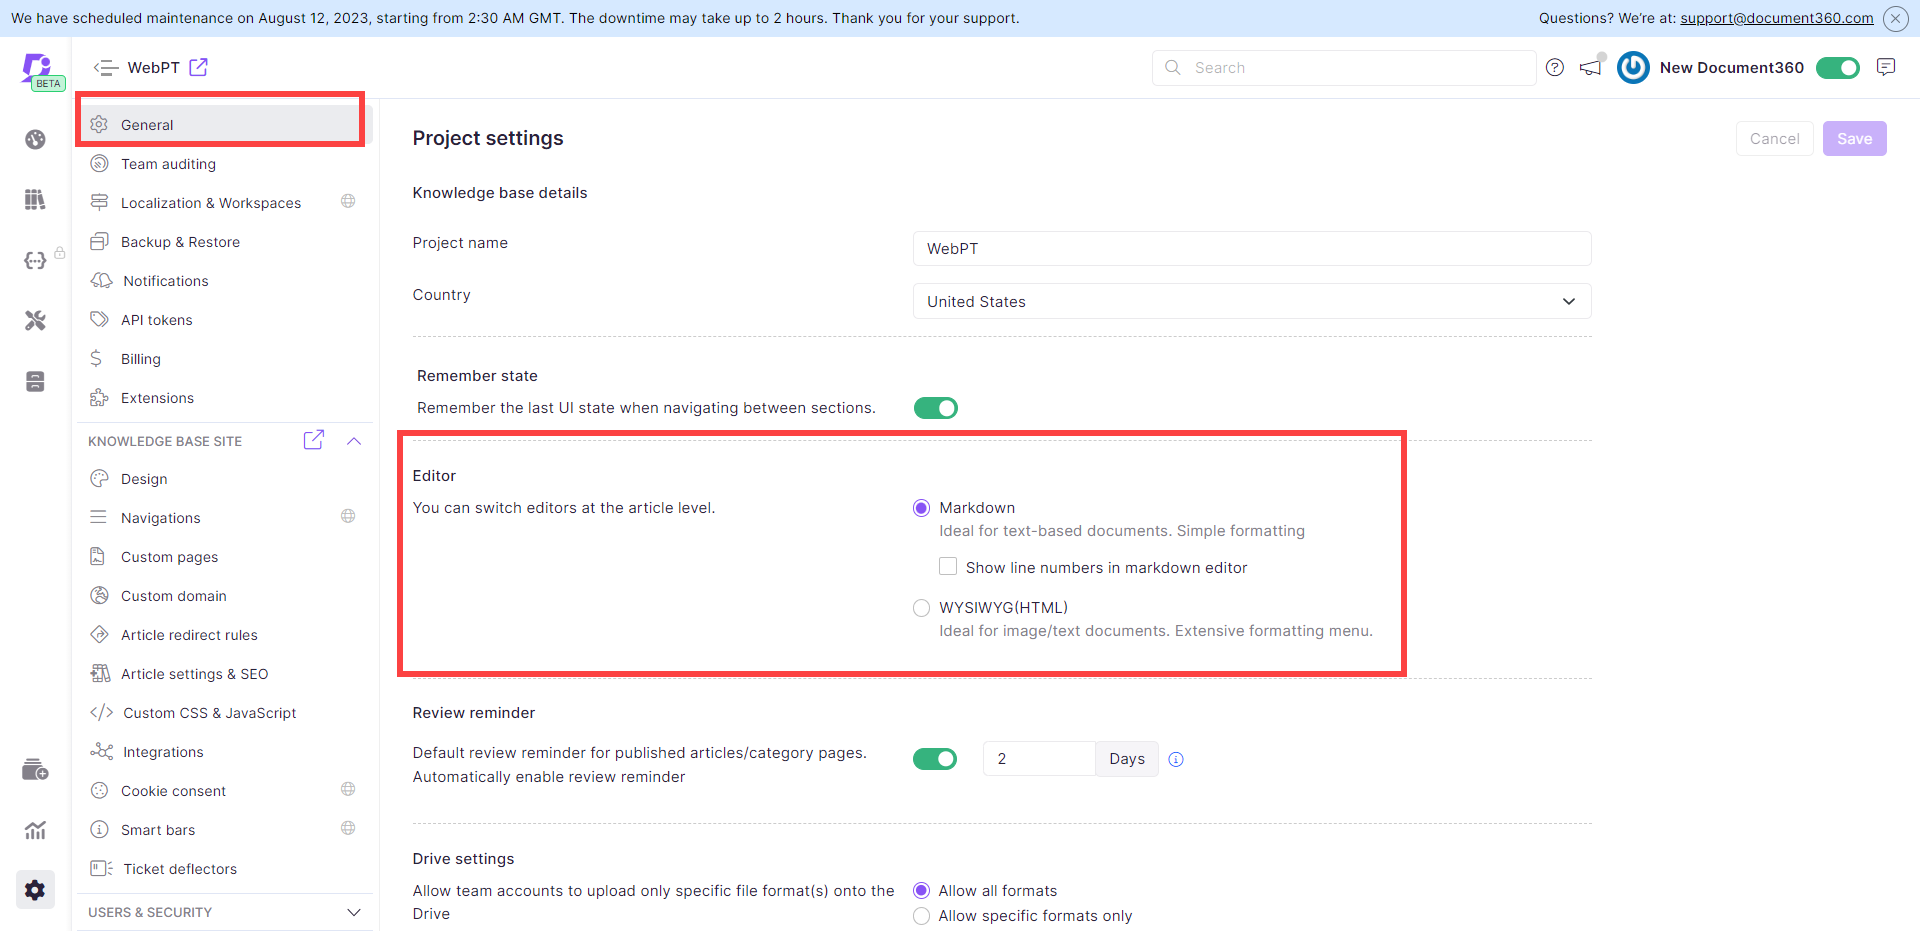
Task: Click the Save button
Action: [x=1854, y=139]
